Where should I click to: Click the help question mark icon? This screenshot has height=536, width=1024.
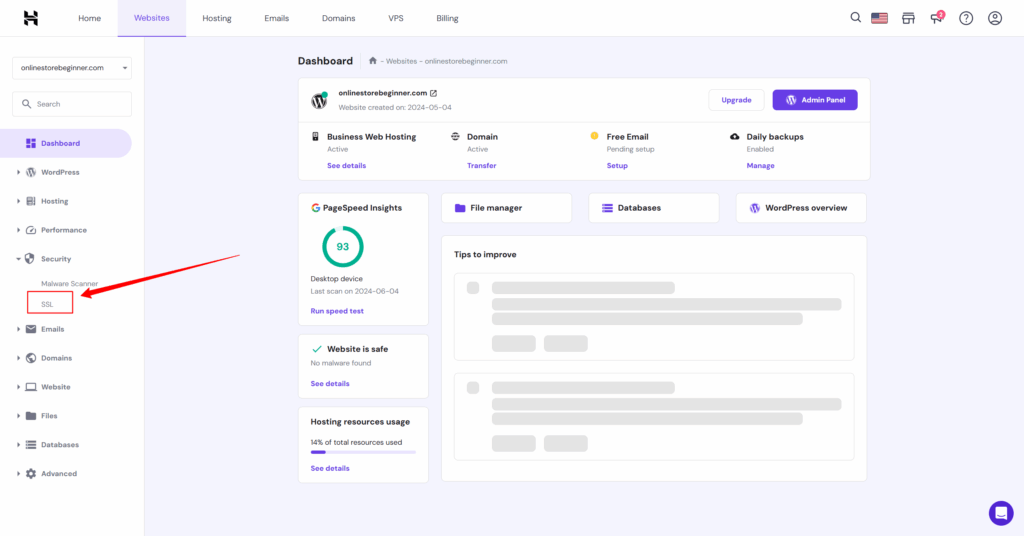tap(966, 18)
